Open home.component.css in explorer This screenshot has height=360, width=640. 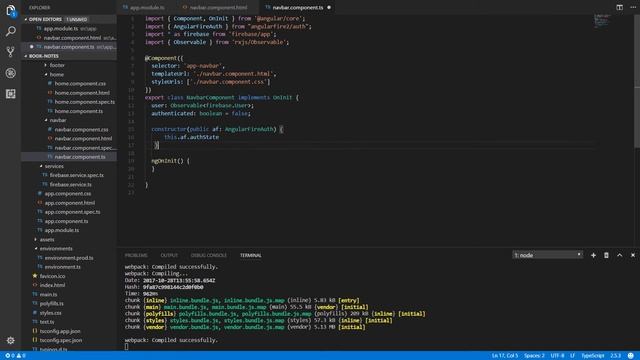pos(80,84)
